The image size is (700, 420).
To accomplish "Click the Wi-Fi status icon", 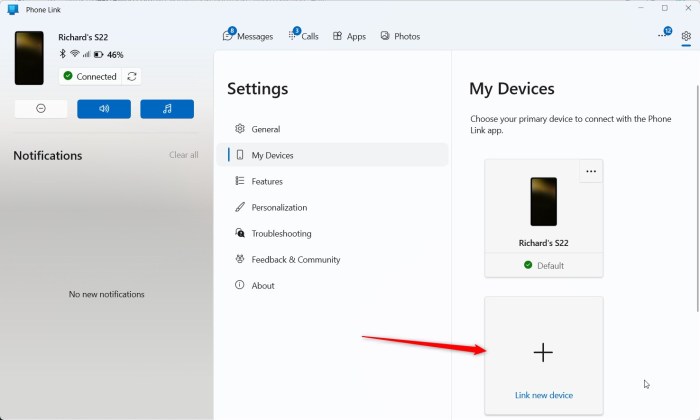I will coord(75,54).
